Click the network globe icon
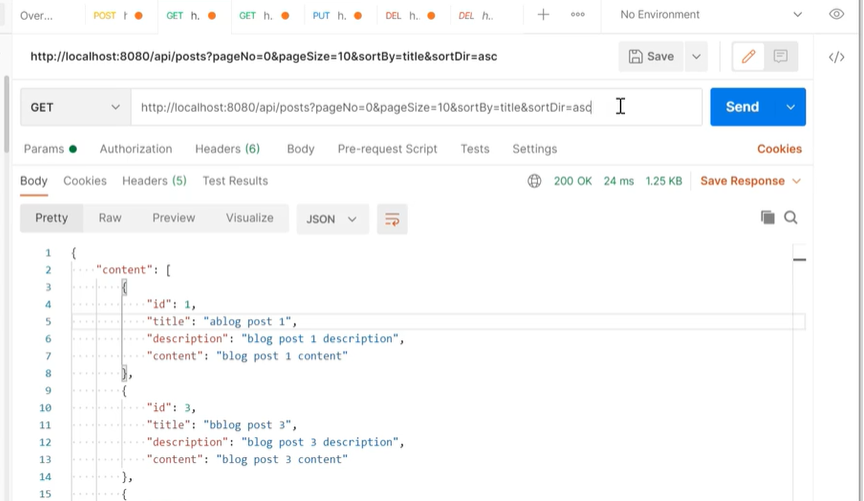 coord(535,181)
